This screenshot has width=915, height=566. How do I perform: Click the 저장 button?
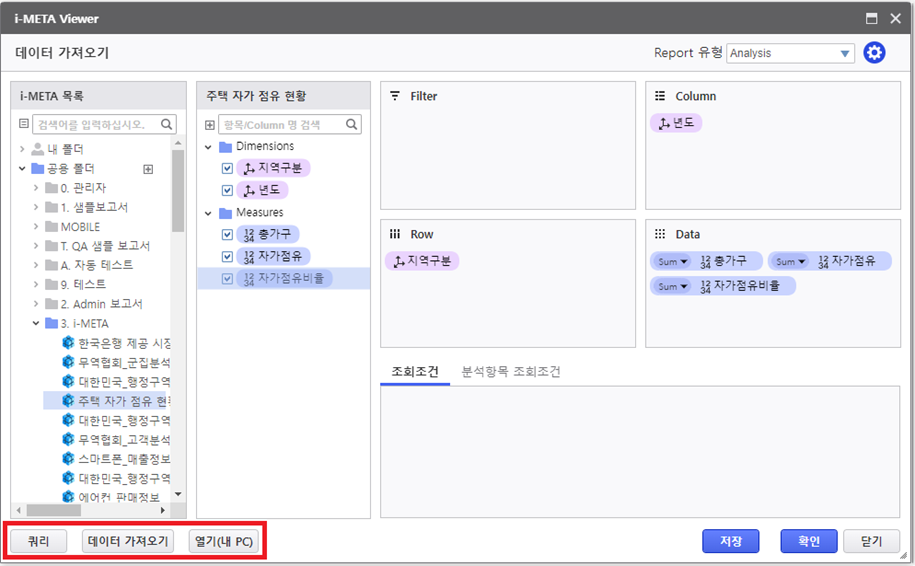730,541
